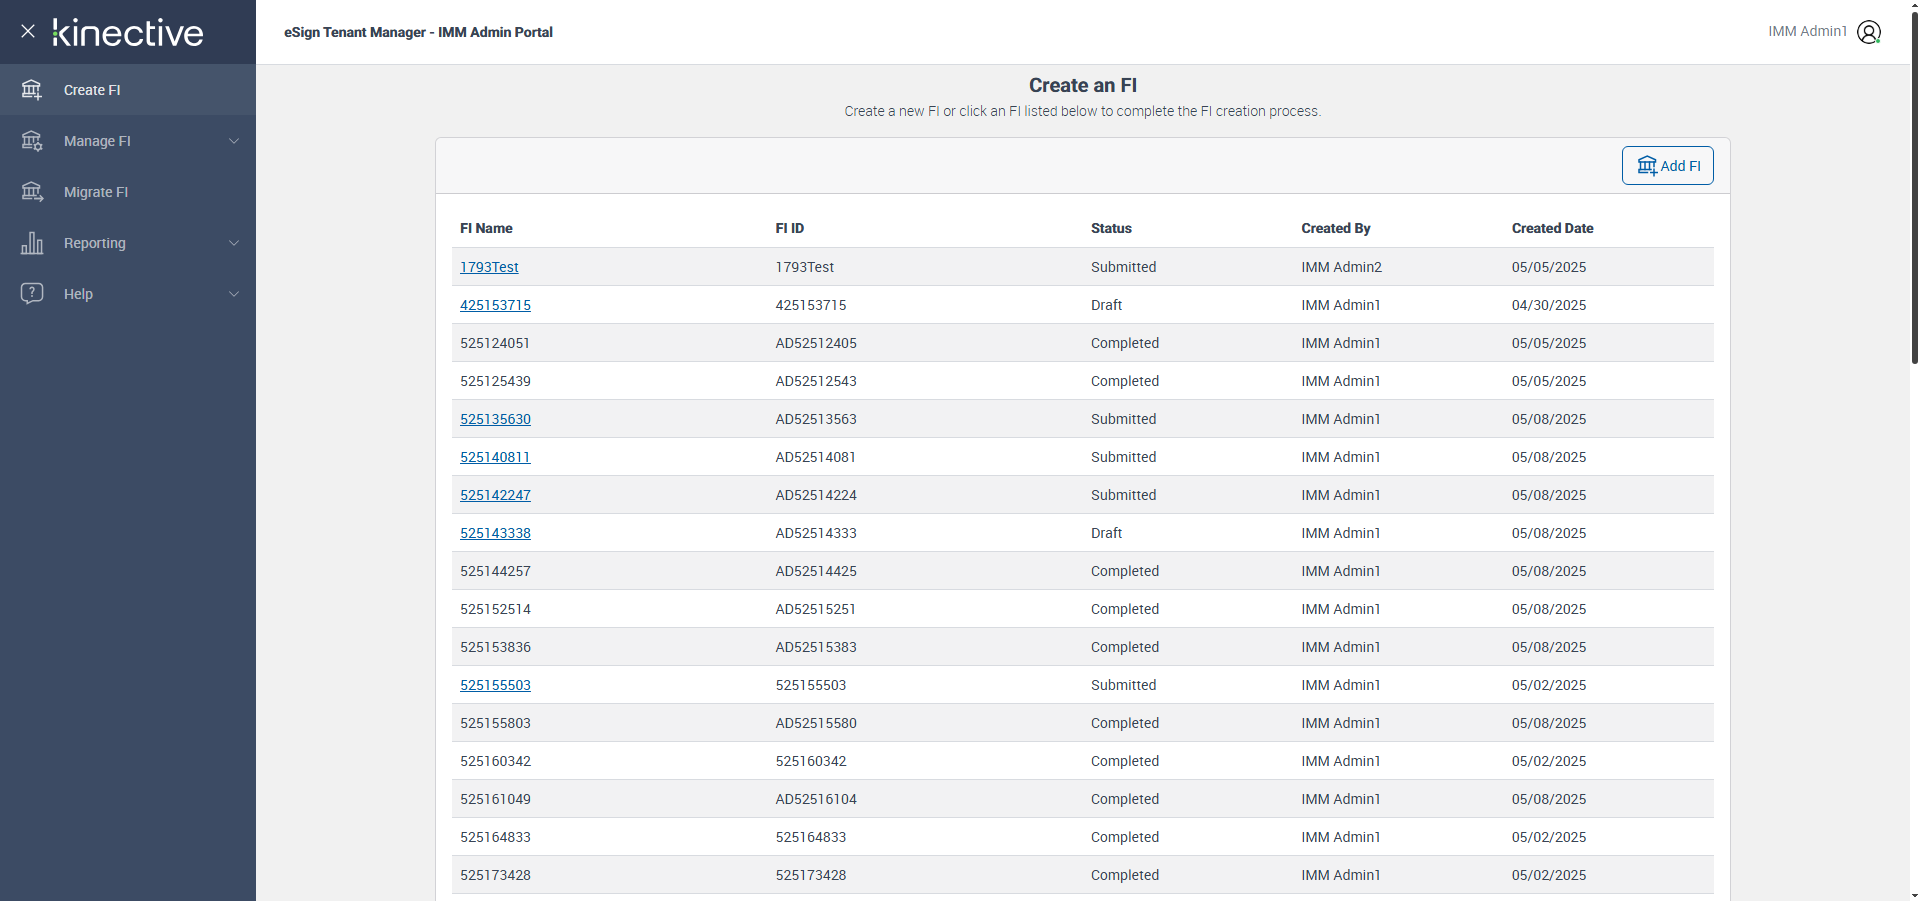This screenshot has width=1920, height=901.
Task: Close the sidebar with the X icon
Action: pyautogui.click(x=28, y=31)
